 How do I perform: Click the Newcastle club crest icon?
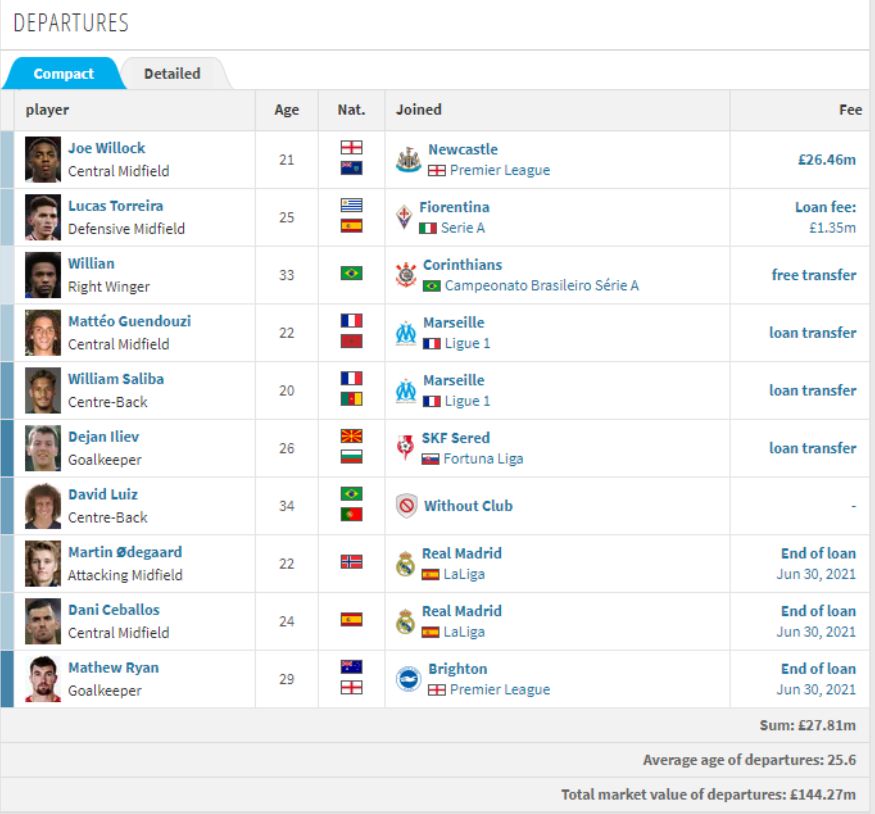tap(408, 160)
